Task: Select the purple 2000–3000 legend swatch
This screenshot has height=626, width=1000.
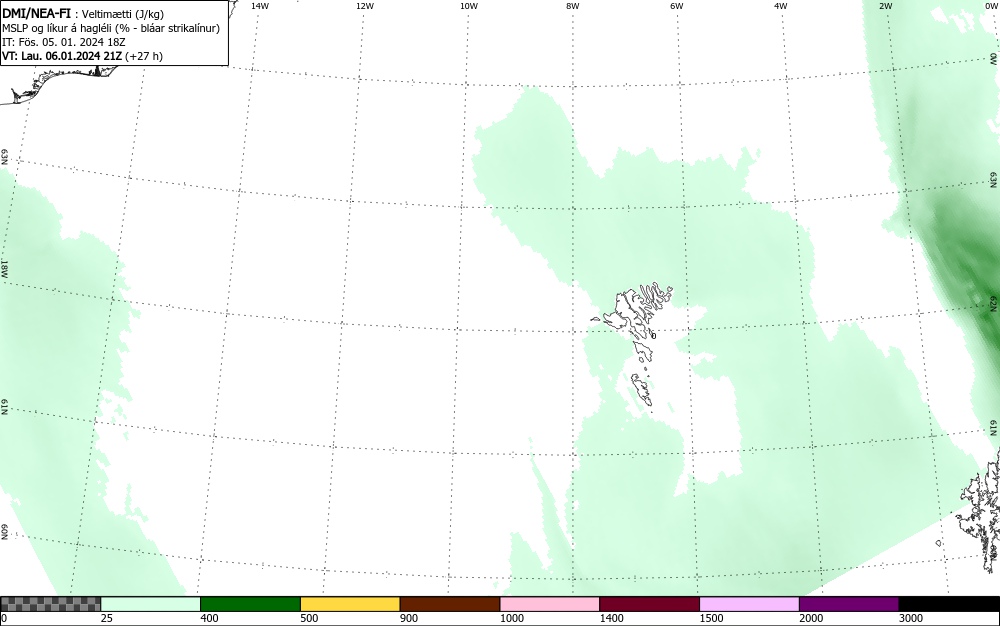Action: tap(849, 604)
